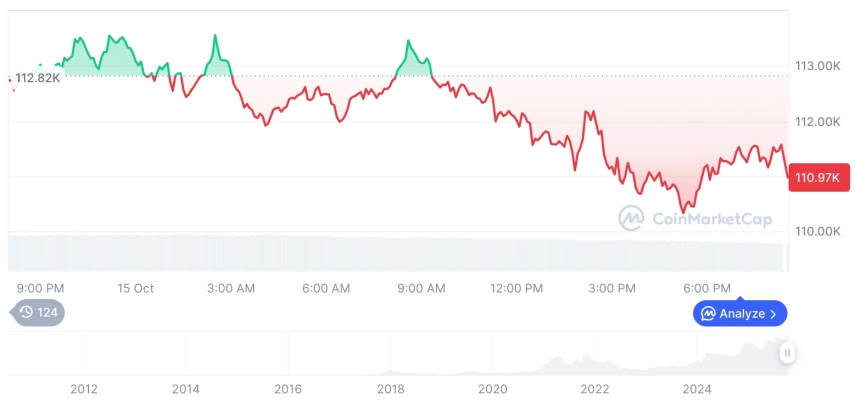This screenshot has width=860, height=401.
Task: Click the CoinMarketCap icon inside the Analyze button
Action: tap(708, 314)
